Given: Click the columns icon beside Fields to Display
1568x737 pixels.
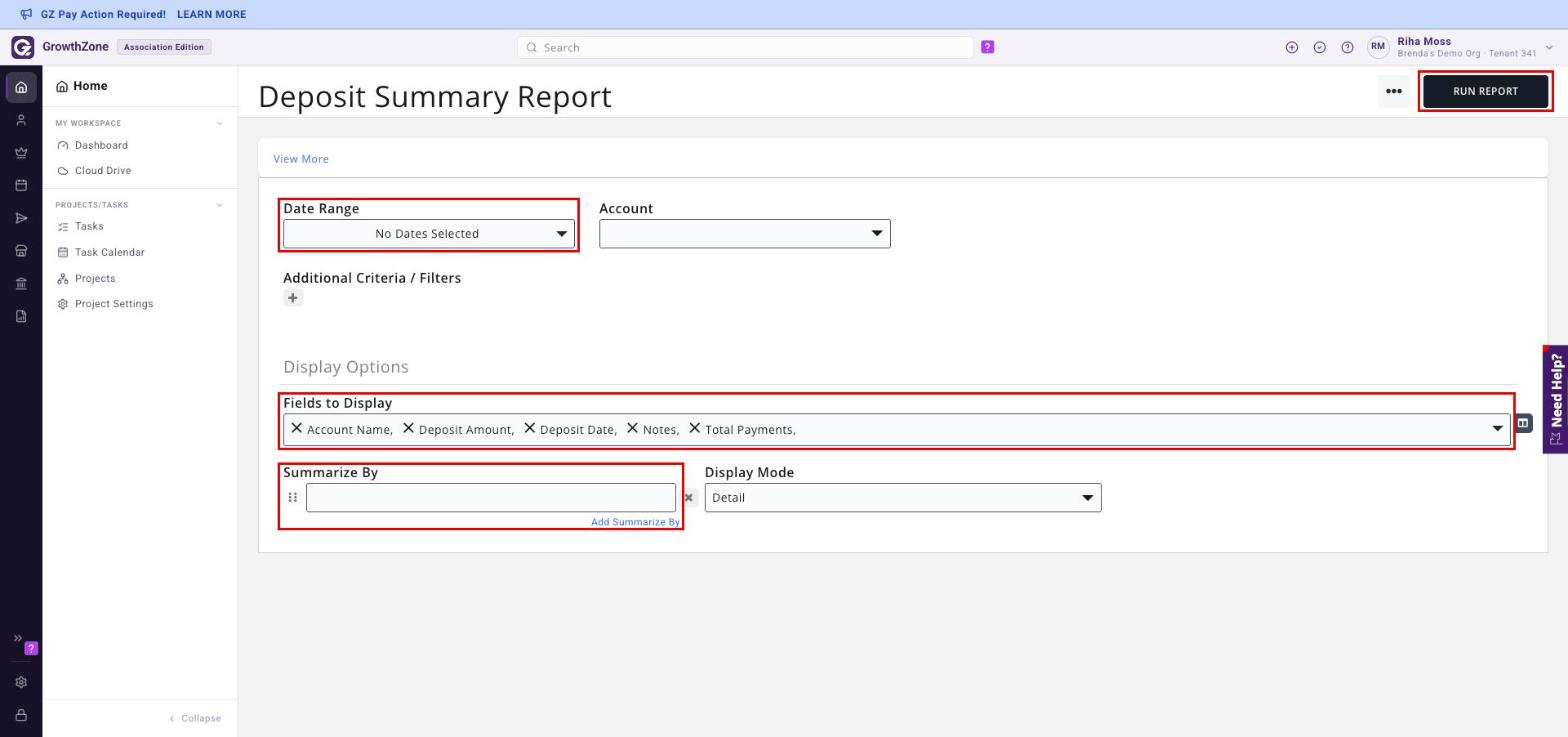Looking at the screenshot, I should pos(1523,423).
